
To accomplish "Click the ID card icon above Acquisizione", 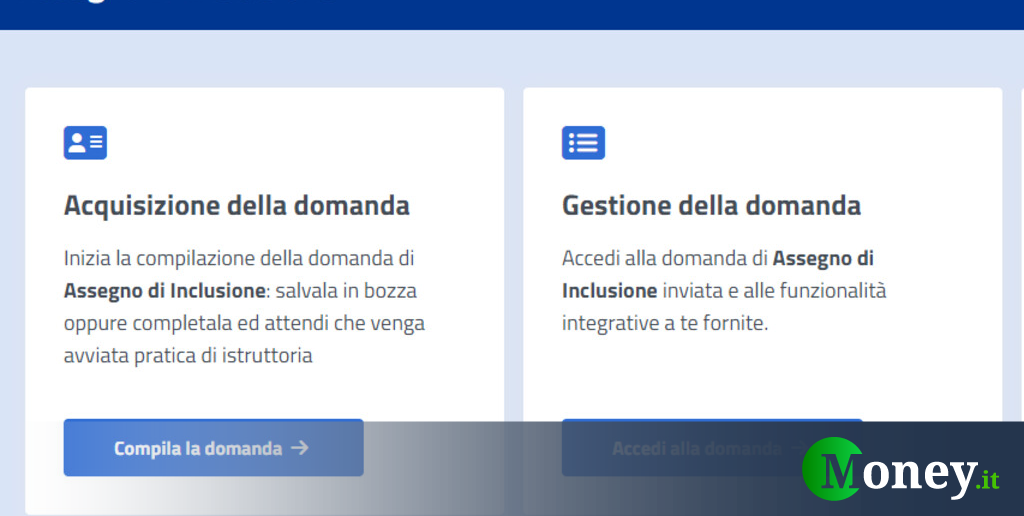I will 85,142.
